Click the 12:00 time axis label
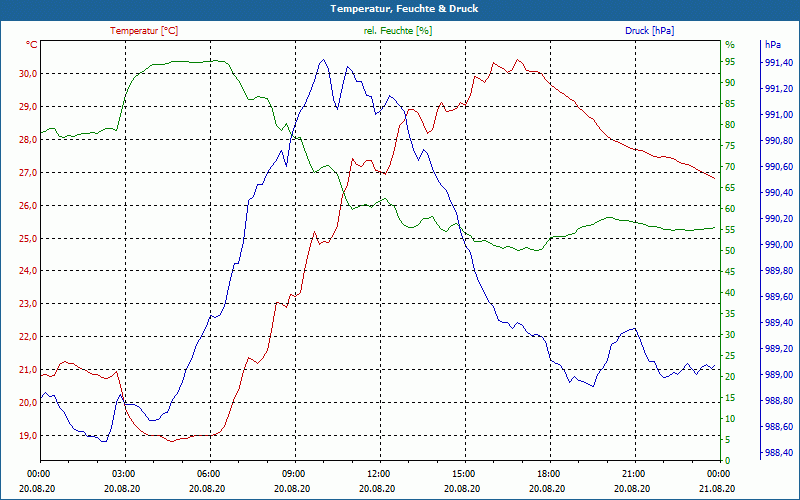Screen dimensions: 800x500 378,474
